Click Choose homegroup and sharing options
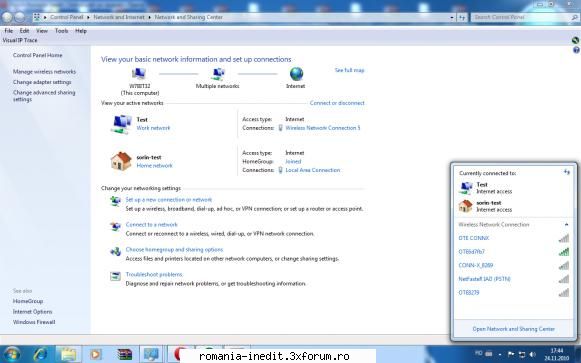This screenshot has height=363, width=581. pyautogui.click(x=175, y=250)
